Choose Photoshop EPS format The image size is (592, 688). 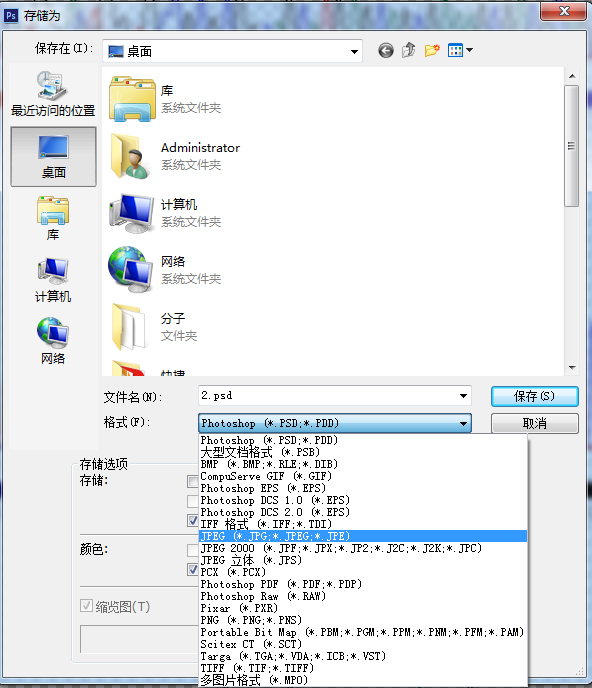point(363,488)
